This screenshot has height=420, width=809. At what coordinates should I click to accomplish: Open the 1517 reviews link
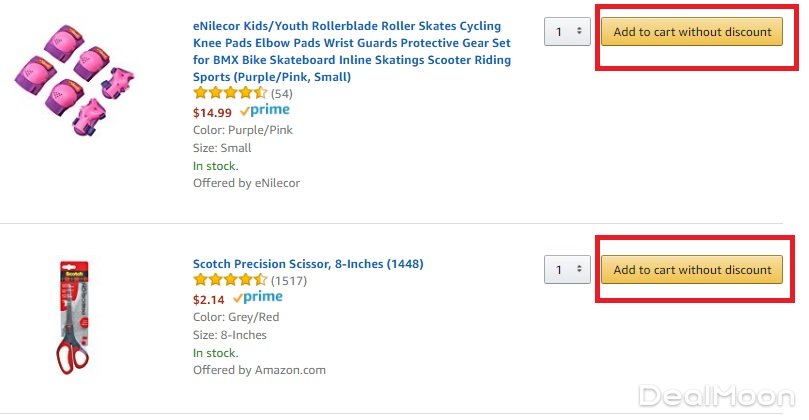pos(289,281)
